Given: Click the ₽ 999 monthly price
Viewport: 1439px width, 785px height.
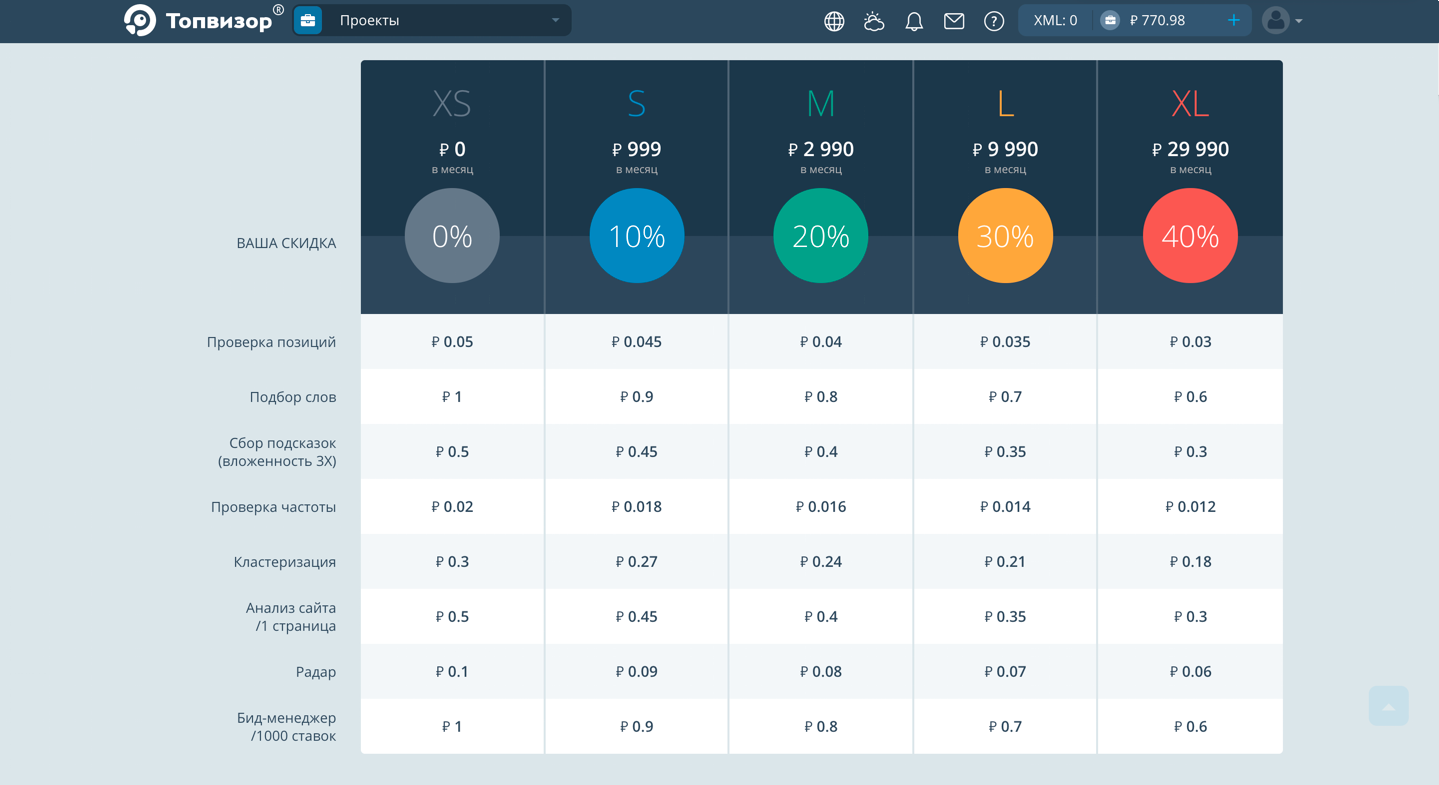Looking at the screenshot, I should click(636, 149).
